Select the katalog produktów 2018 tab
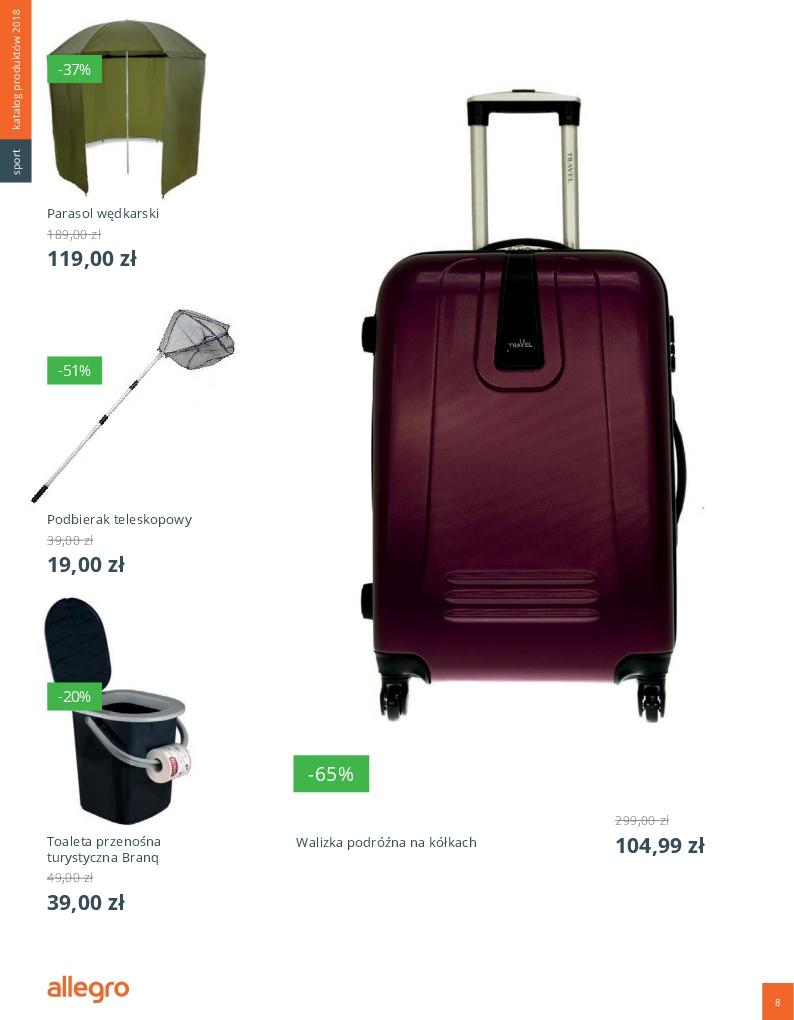This screenshot has height=1020, width=794. click(16, 70)
